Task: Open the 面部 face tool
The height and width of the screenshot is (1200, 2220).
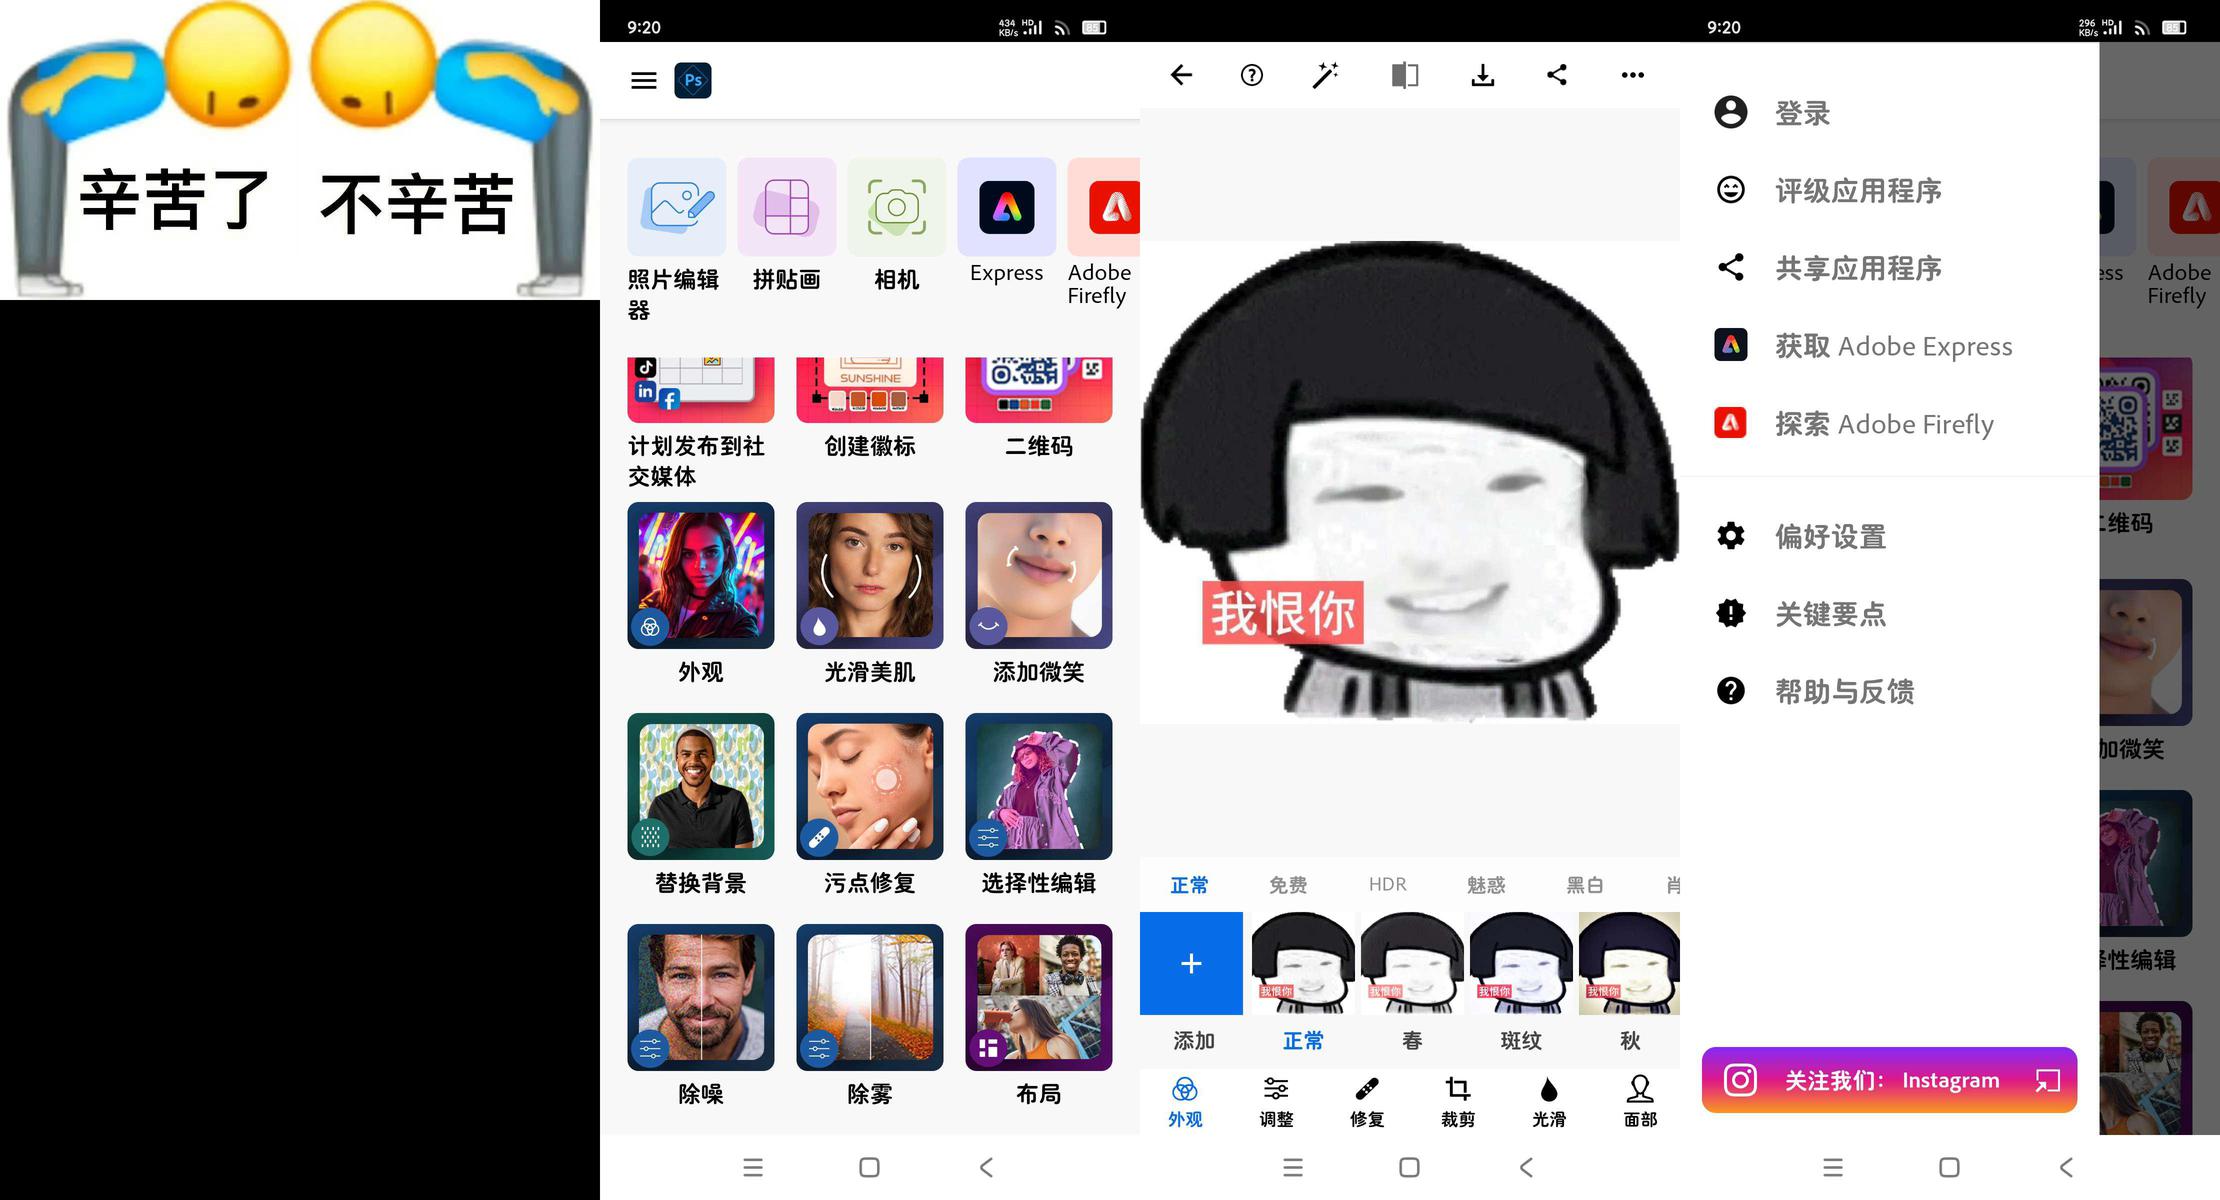Action: coord(1640,1100)
